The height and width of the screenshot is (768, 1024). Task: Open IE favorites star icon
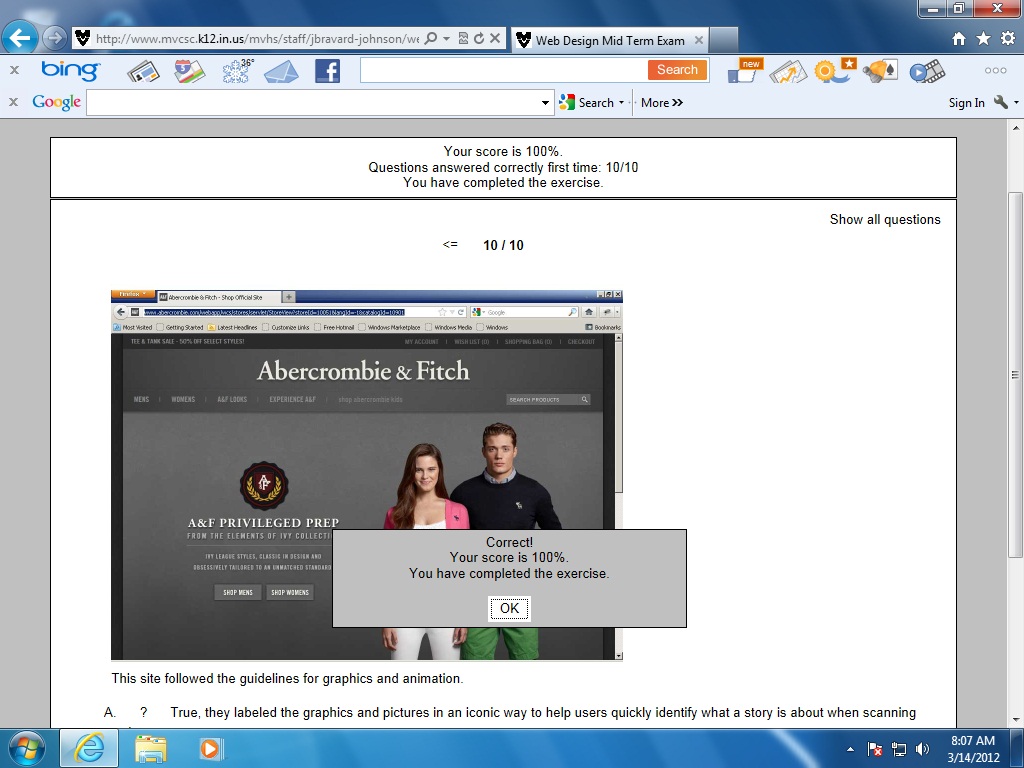pos(983,39)
